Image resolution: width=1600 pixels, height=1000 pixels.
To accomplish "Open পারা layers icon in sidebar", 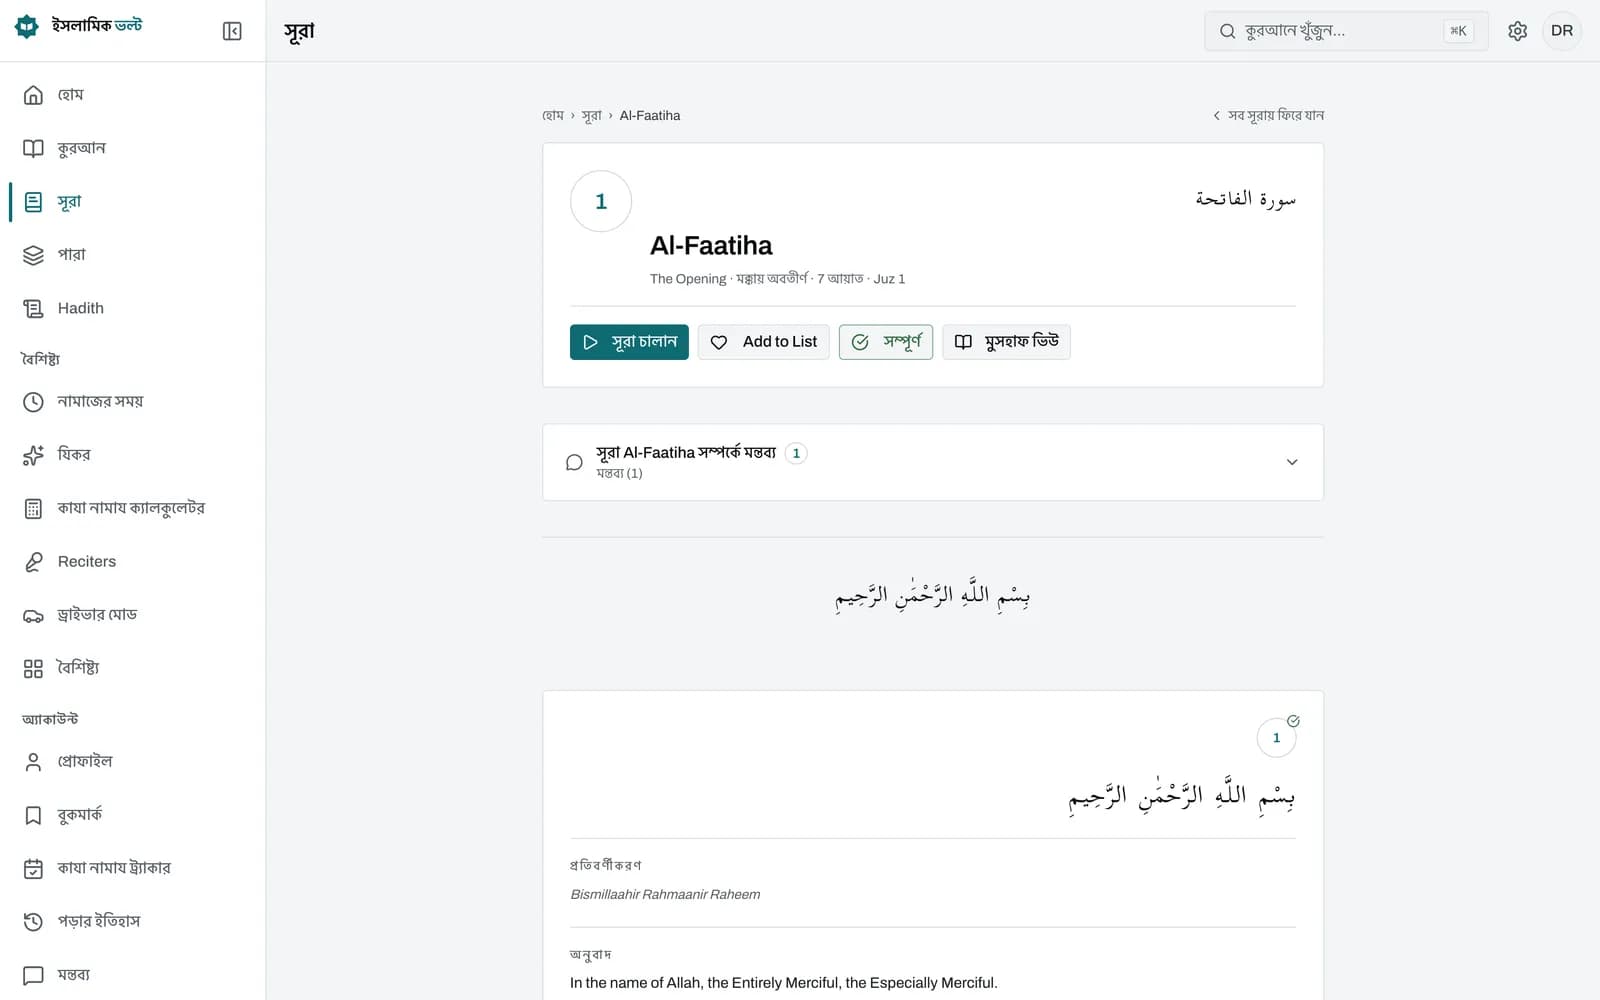I will (33, 255).
